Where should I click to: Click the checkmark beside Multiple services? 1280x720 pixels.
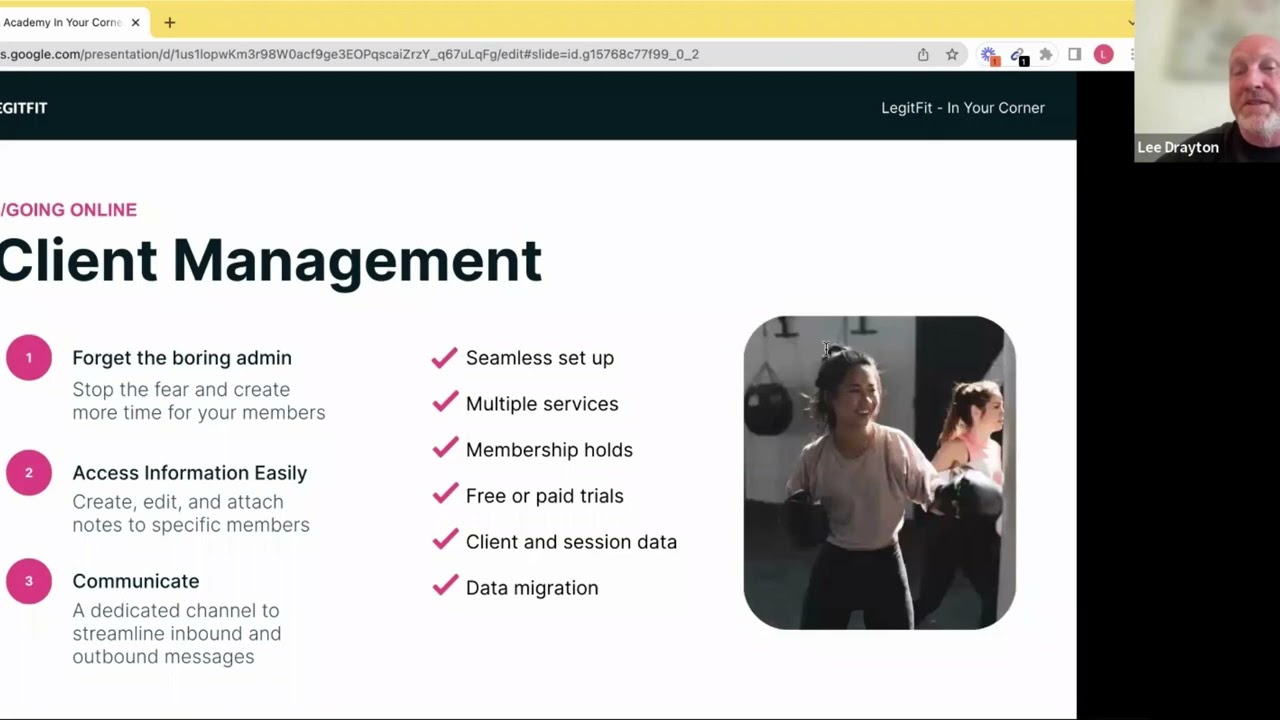[445, 403]
